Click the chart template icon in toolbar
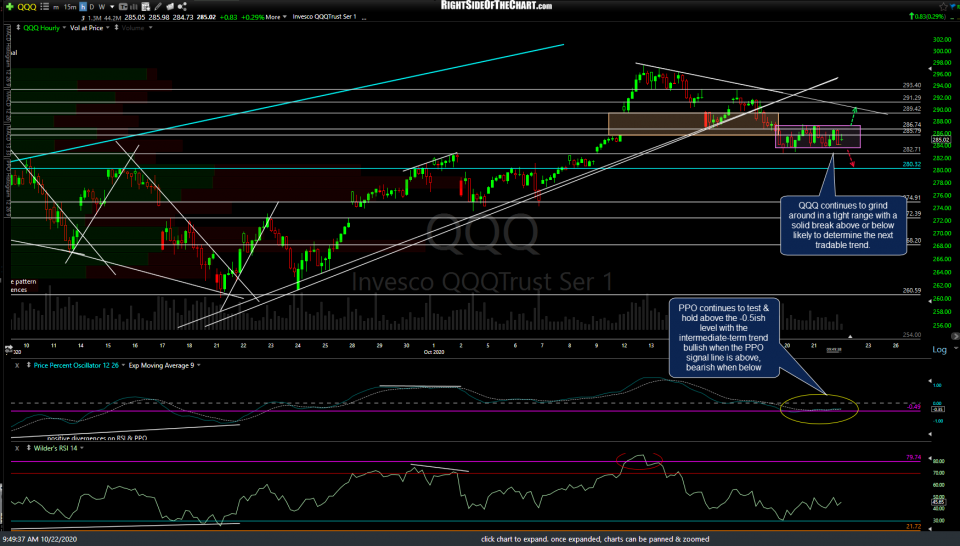This screenshot has width=960, height=546. point(123,7)
